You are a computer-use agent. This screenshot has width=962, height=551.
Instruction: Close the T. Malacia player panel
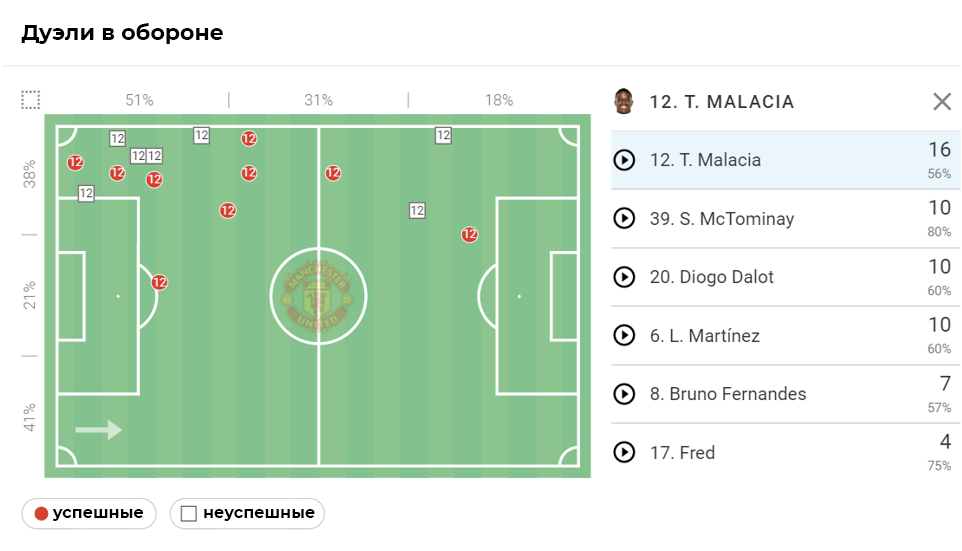tap(942, 101)
